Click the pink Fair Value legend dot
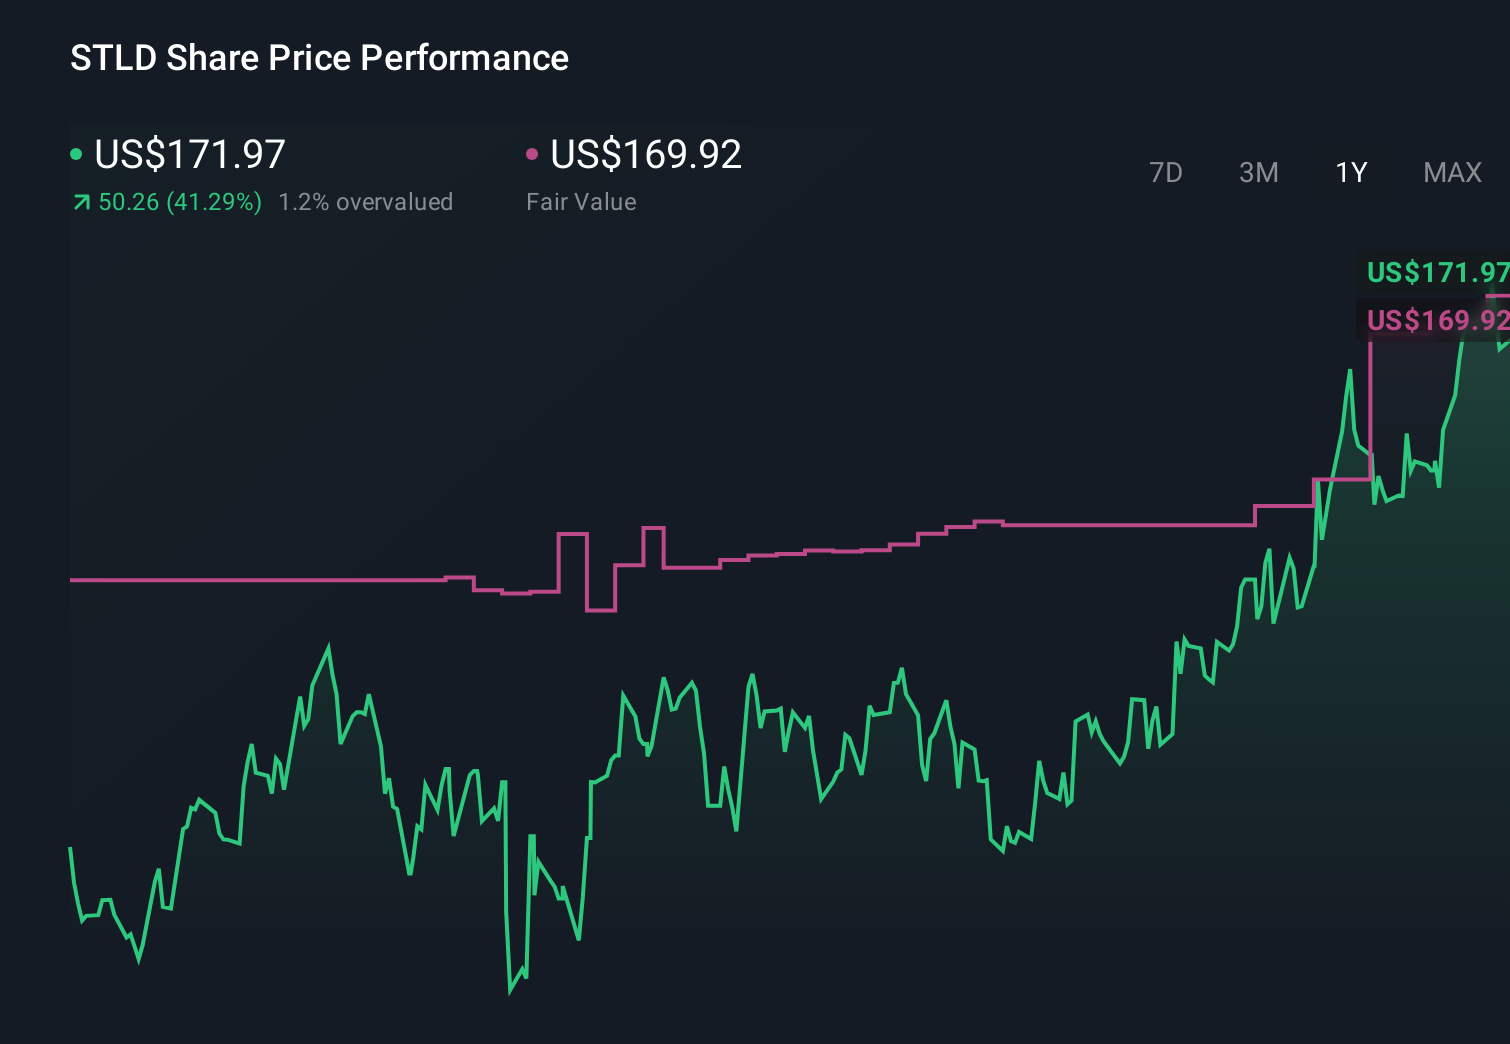Screen dimensions: 1510x1044 coord(532,153)
